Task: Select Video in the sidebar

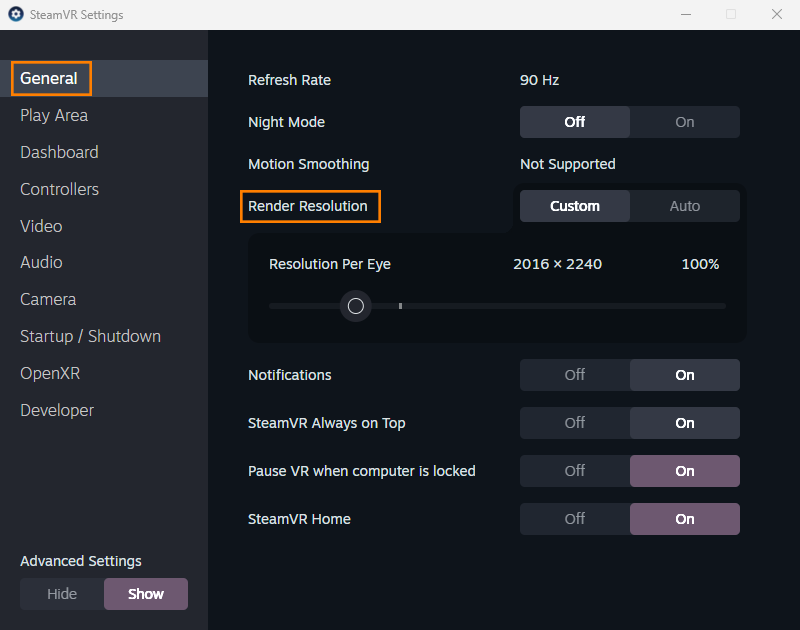Action: coord(41,226)
